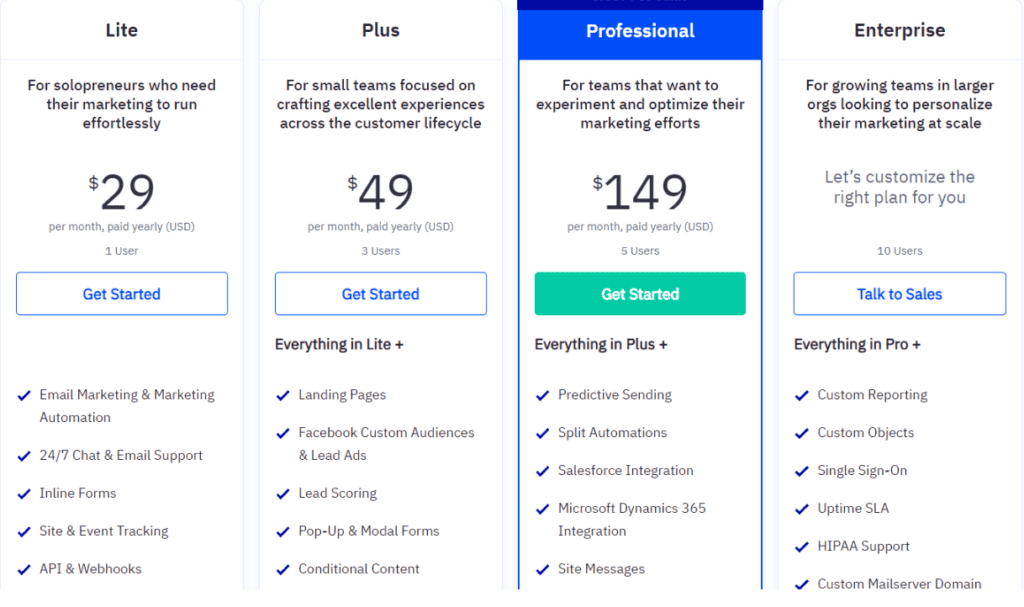This screenshot has width=1024, height=607.
Task: Click the checkmark beside Email Marketing & Marketing Automation
Action: 23,395
